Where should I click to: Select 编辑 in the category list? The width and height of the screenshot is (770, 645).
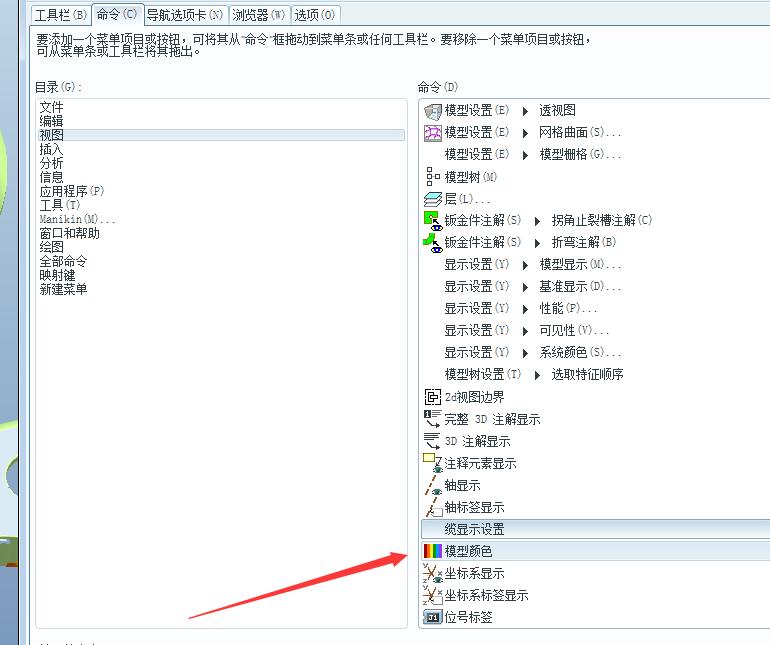click(x=52, y=121)
